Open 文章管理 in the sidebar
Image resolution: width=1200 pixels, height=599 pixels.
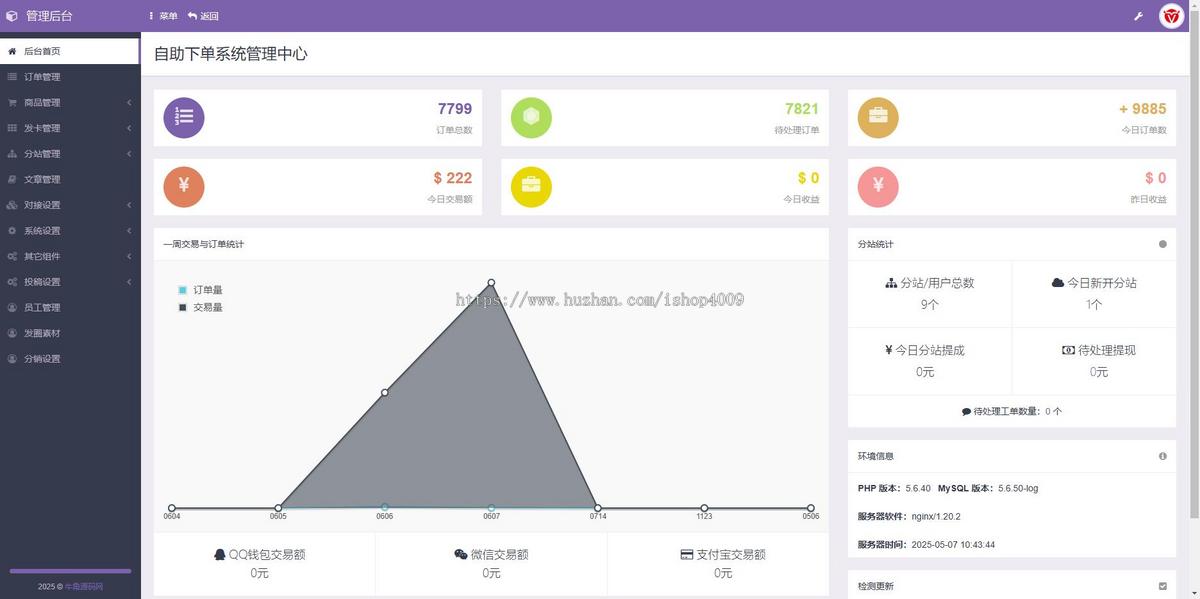[70, 179]
